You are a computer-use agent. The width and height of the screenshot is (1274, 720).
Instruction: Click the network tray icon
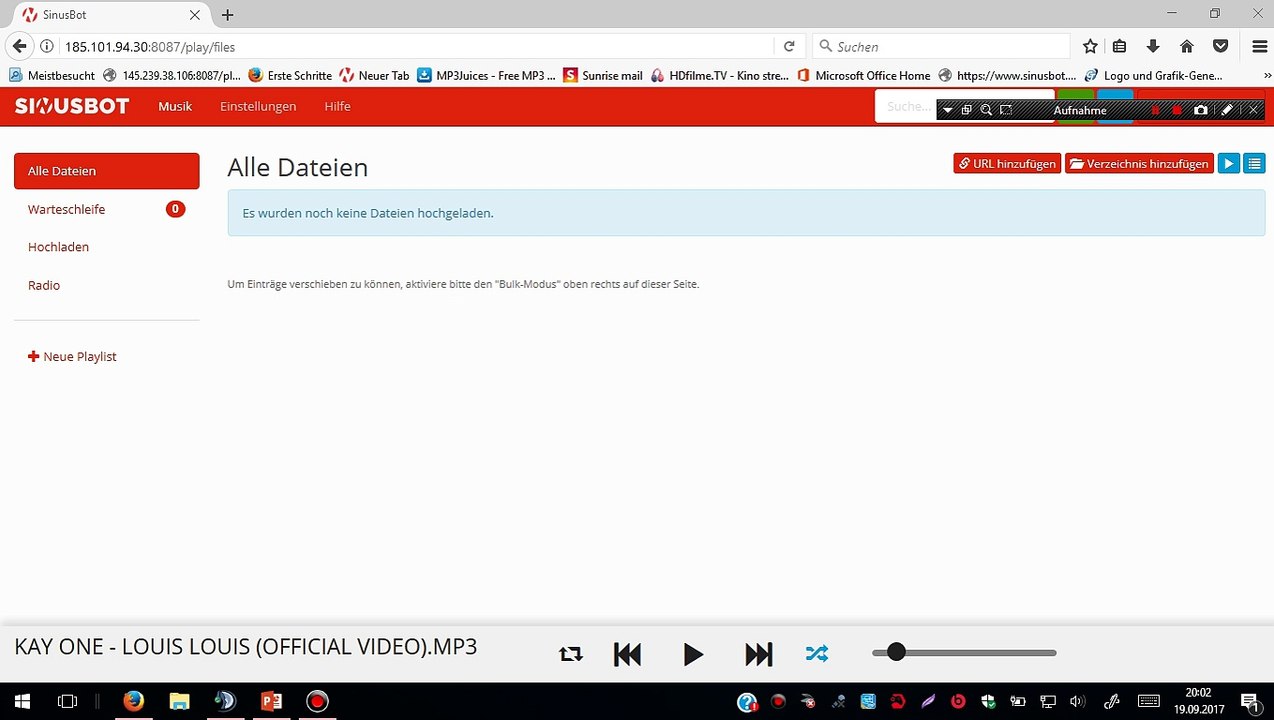[x=1048, y=701]
